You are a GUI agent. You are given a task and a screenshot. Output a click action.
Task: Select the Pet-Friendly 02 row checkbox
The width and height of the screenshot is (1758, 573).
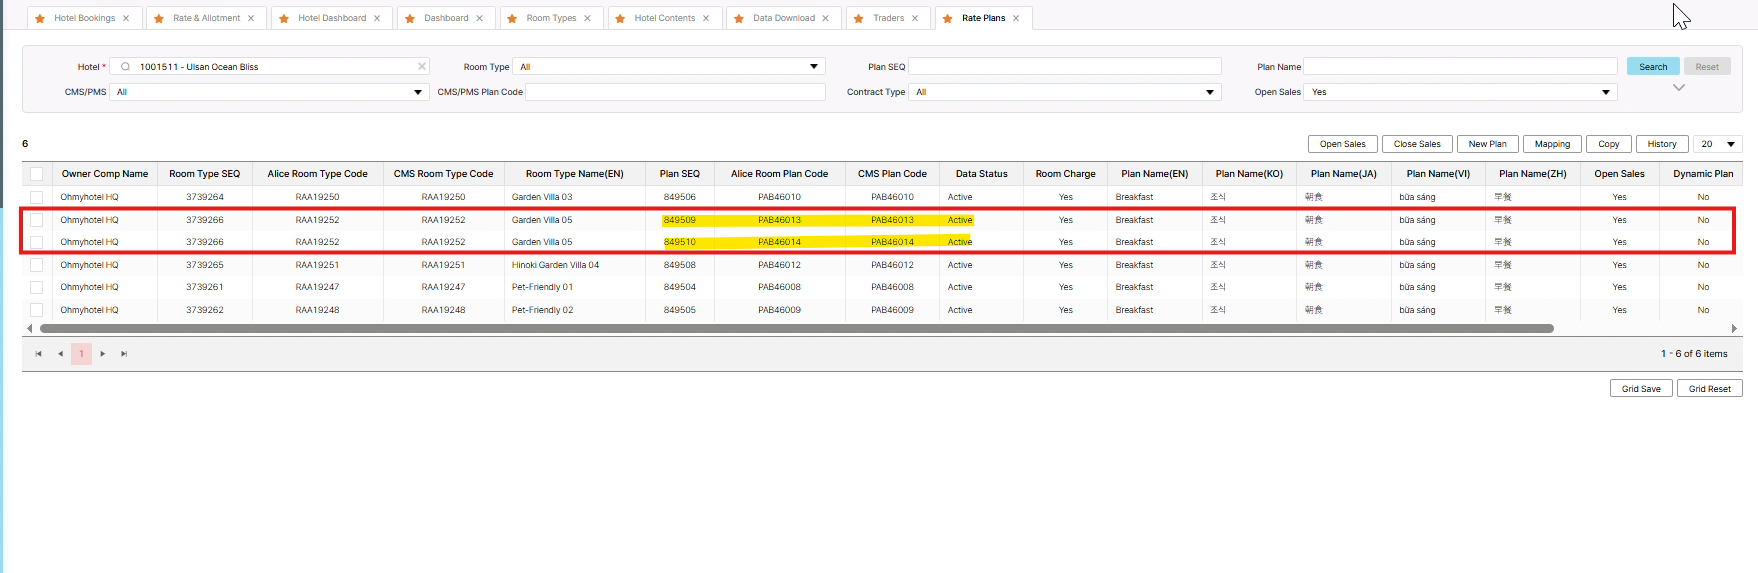coord(37,310)
